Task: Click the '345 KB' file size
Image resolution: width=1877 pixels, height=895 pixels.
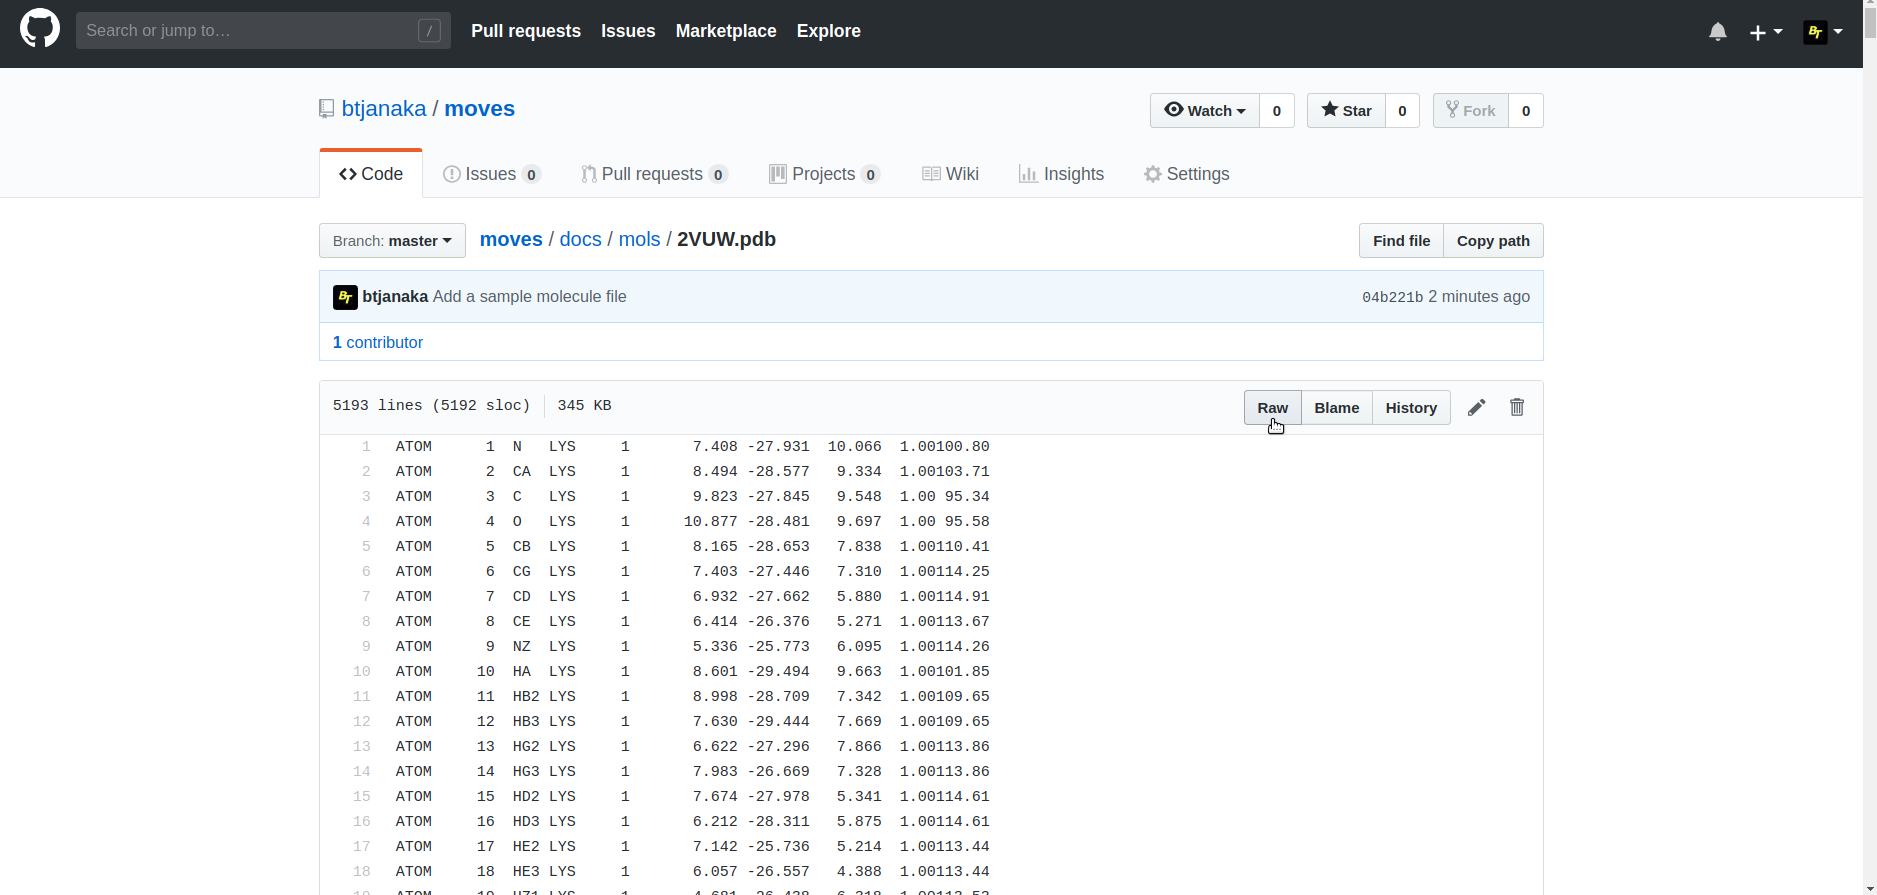Action: coord(584,405)
